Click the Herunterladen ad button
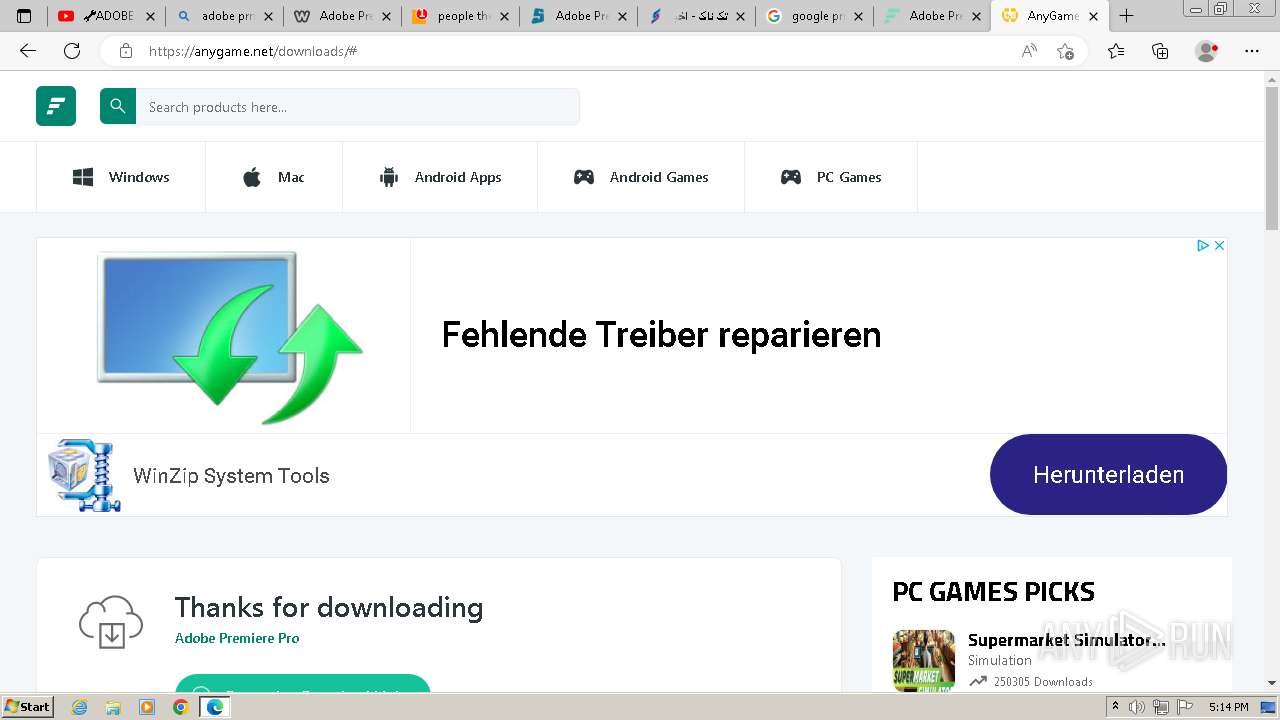This screenshot has height=720, width=1280. 1108,474
